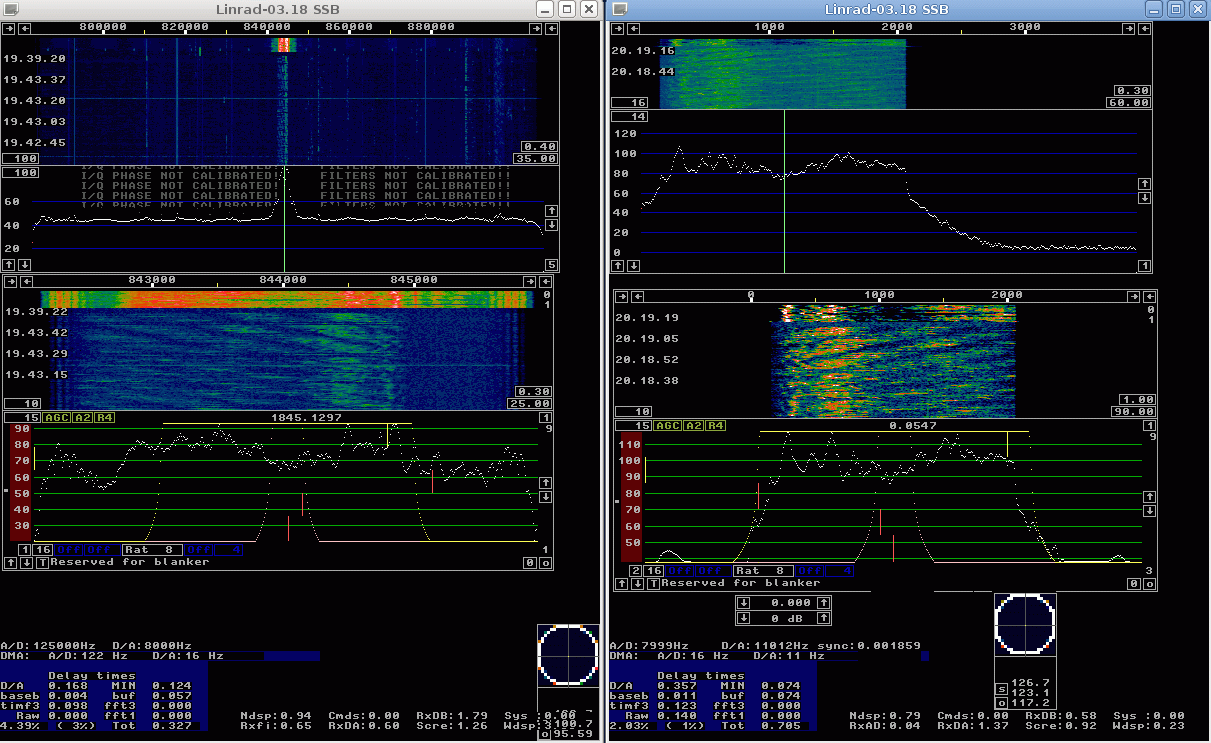Click the polarization circle in right window
The width and height of the screenshot is (1211, 743).
click(1025, 624)
